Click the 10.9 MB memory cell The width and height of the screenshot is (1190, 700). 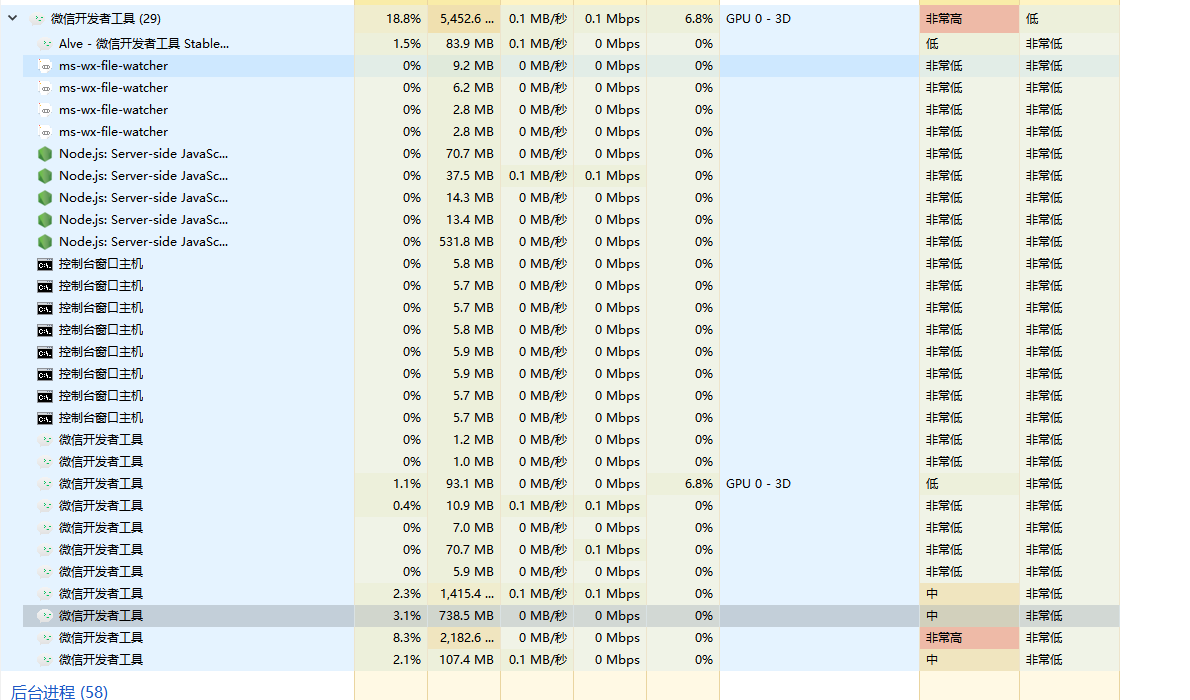(464, 506)
